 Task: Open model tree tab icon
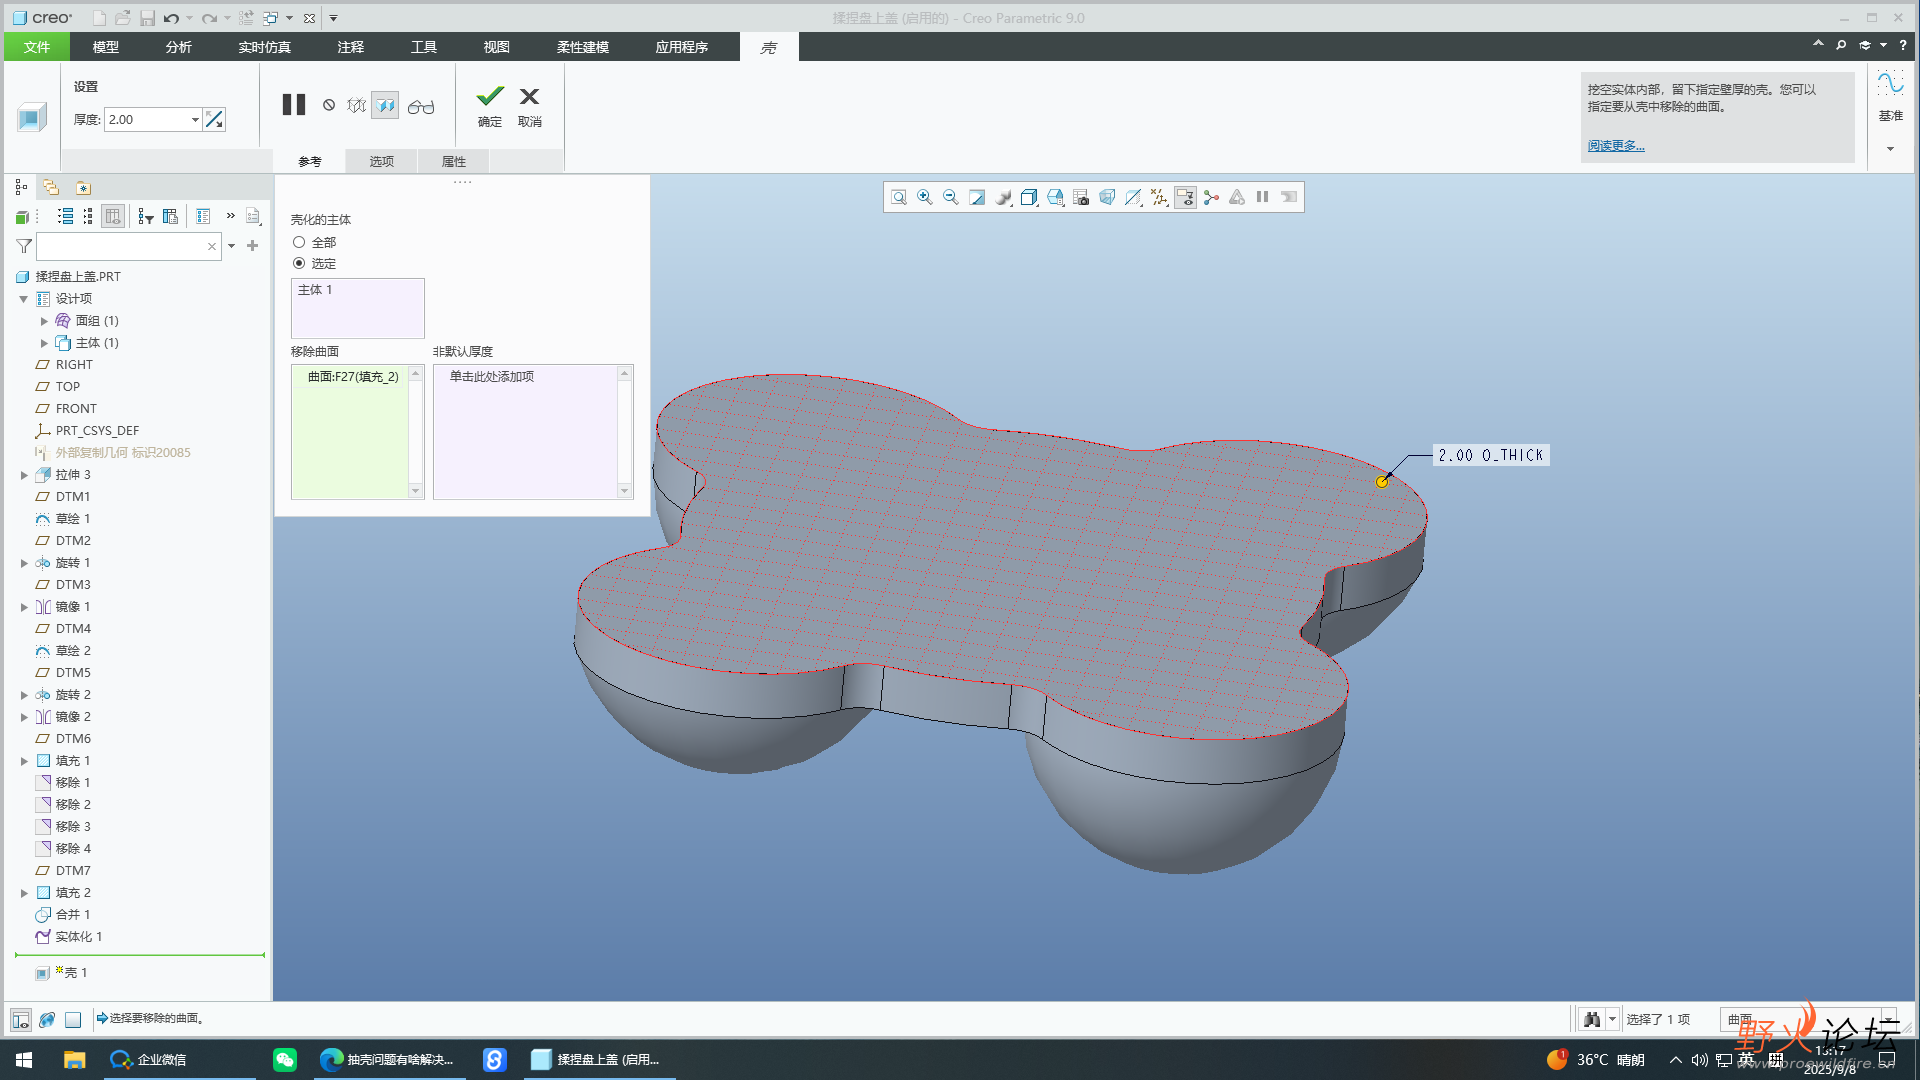coord(21,187)
